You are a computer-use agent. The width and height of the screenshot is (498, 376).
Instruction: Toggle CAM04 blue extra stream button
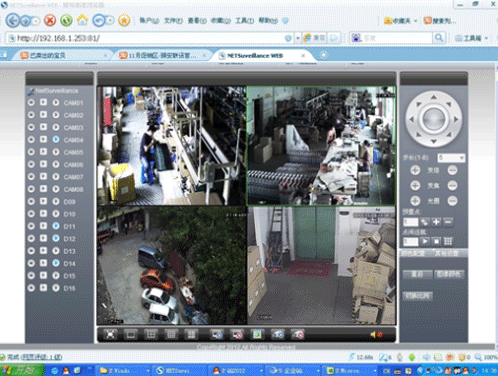(56, 139)
